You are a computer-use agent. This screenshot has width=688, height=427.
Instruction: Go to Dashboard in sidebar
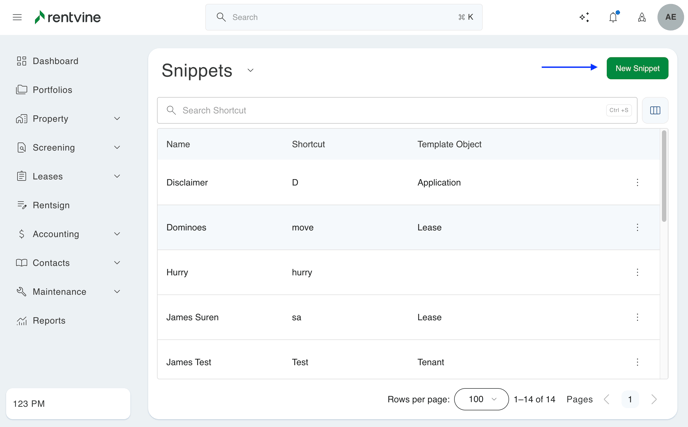coord(55,61)
